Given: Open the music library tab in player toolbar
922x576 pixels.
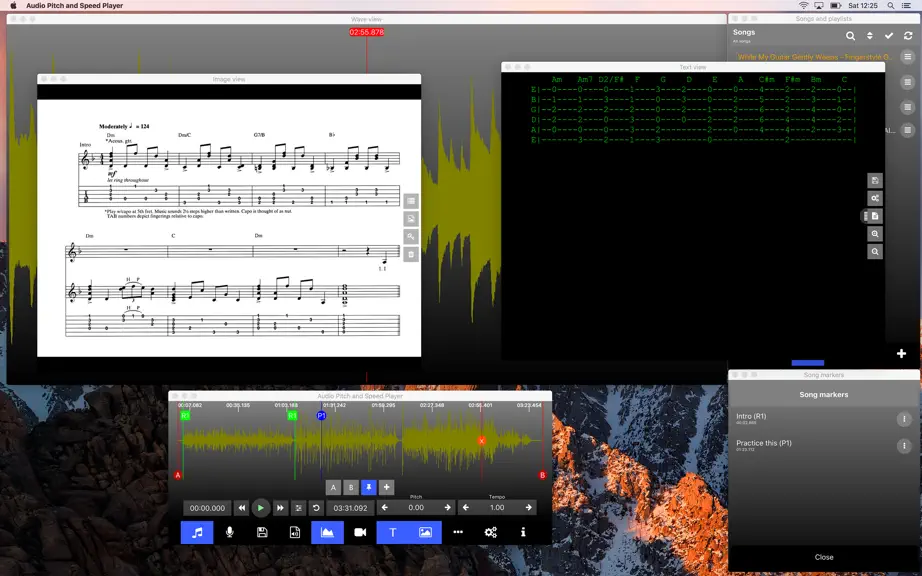Looking at the screenshot, I should pyautogui.click(x=197, y=532).
